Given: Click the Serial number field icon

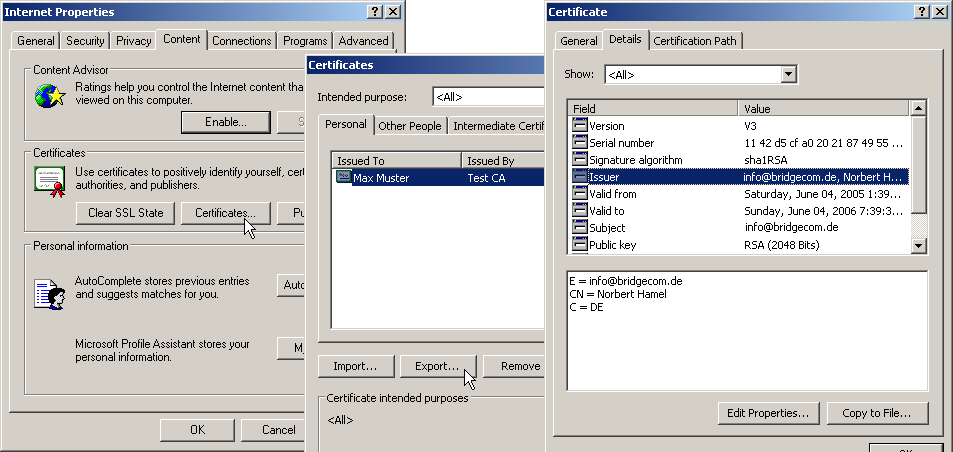Looking at the screenshot, I should 579,143.
